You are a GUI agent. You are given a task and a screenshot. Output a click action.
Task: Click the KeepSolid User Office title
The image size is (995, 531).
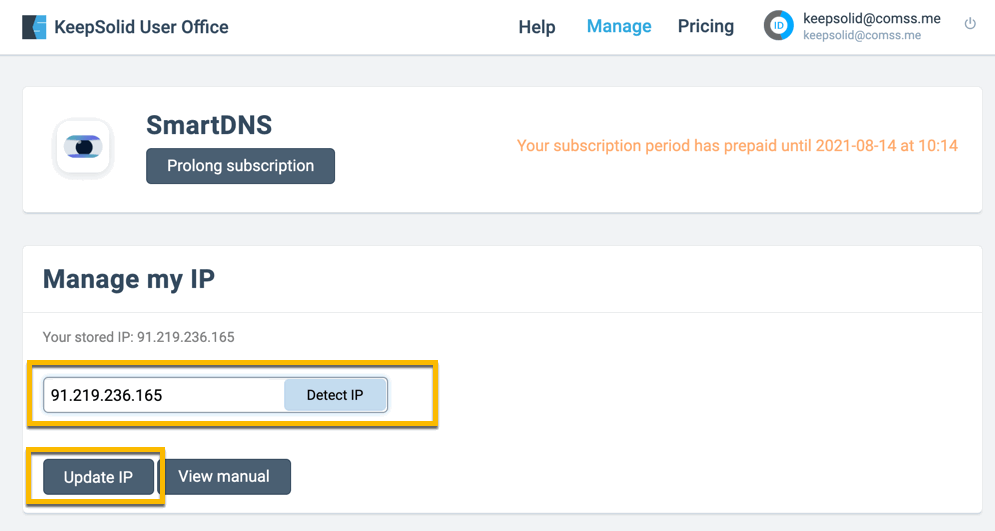coord(142,27)
